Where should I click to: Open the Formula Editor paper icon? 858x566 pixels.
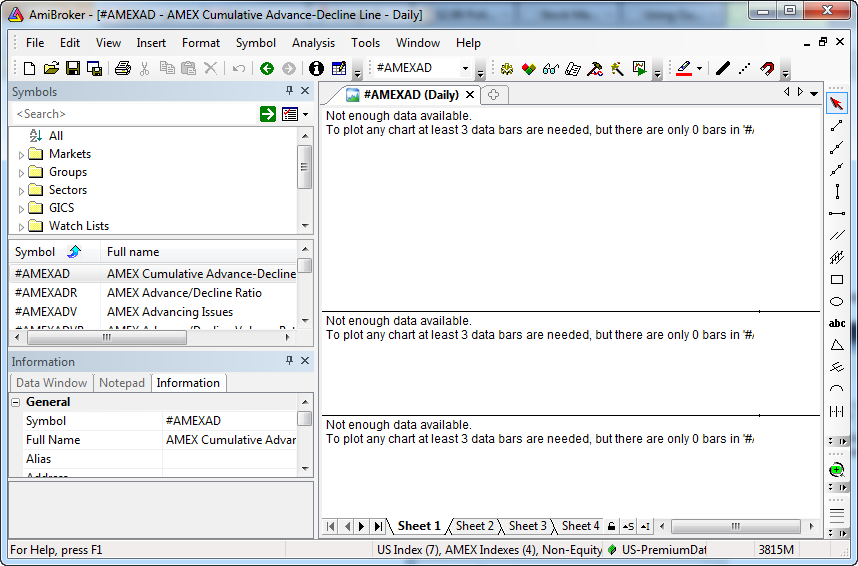pyautogui.click(x=572, y=69)
